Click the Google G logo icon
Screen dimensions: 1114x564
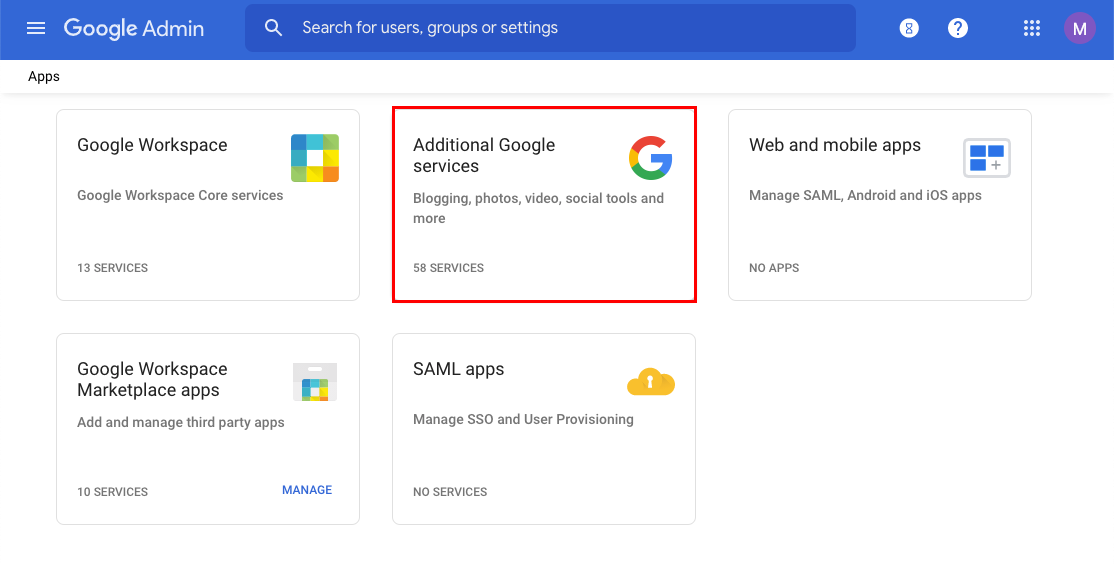(650, 158)
